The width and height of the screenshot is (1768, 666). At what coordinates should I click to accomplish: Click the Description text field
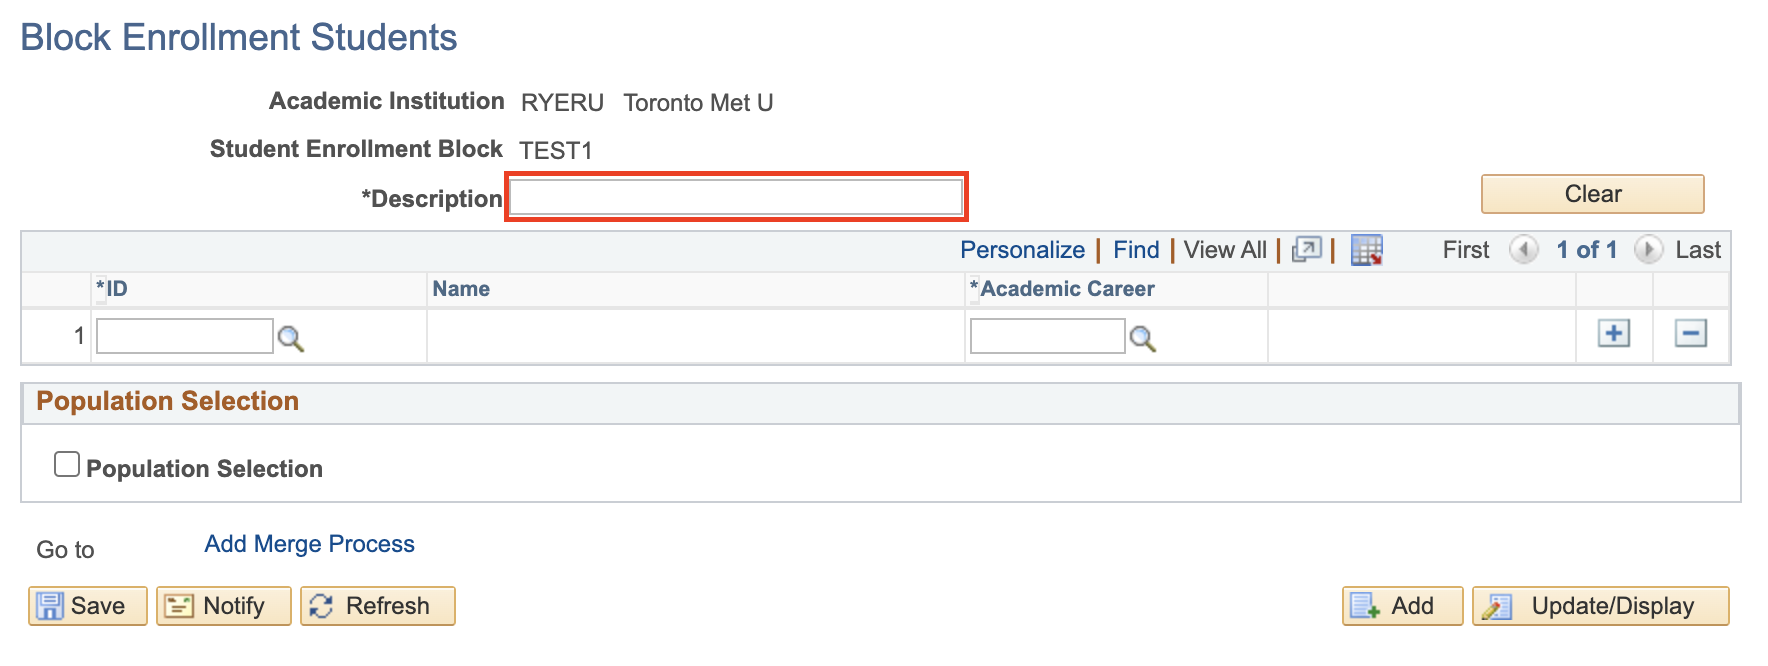[x=736, y=197]
